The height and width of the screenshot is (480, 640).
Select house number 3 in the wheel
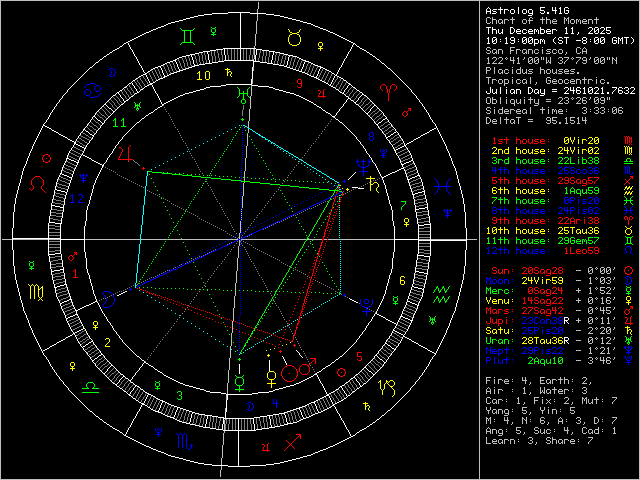179,395
